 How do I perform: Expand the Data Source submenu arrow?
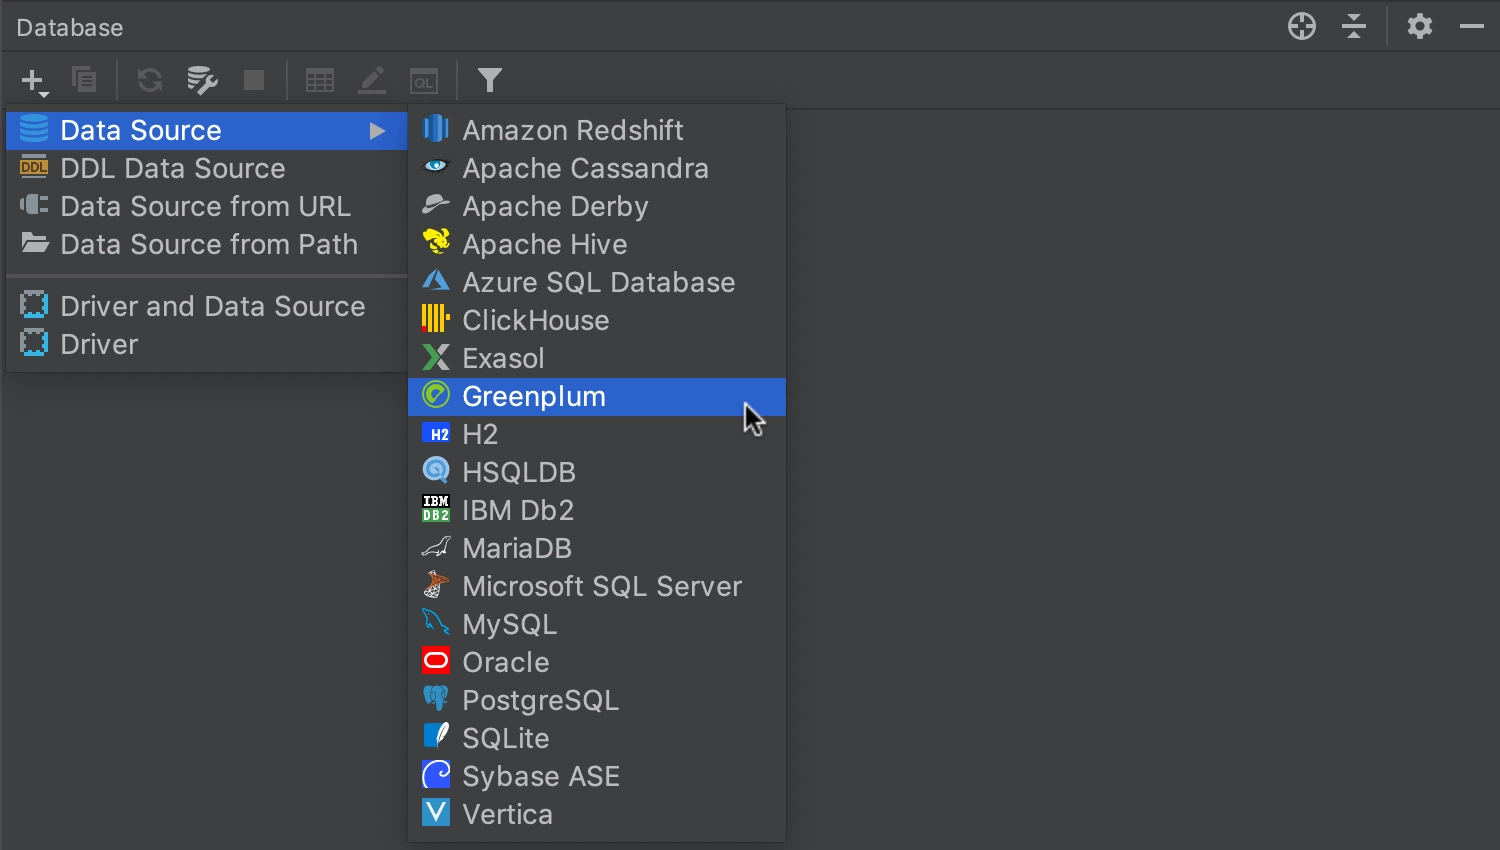tap(377, 131)
